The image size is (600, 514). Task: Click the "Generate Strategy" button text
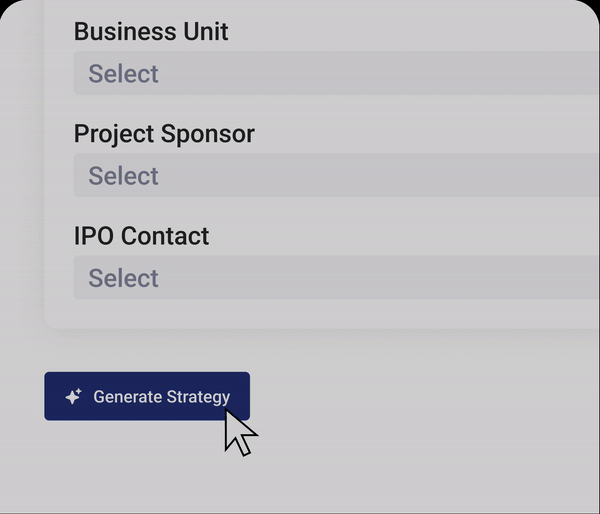(x=161, y=397)
